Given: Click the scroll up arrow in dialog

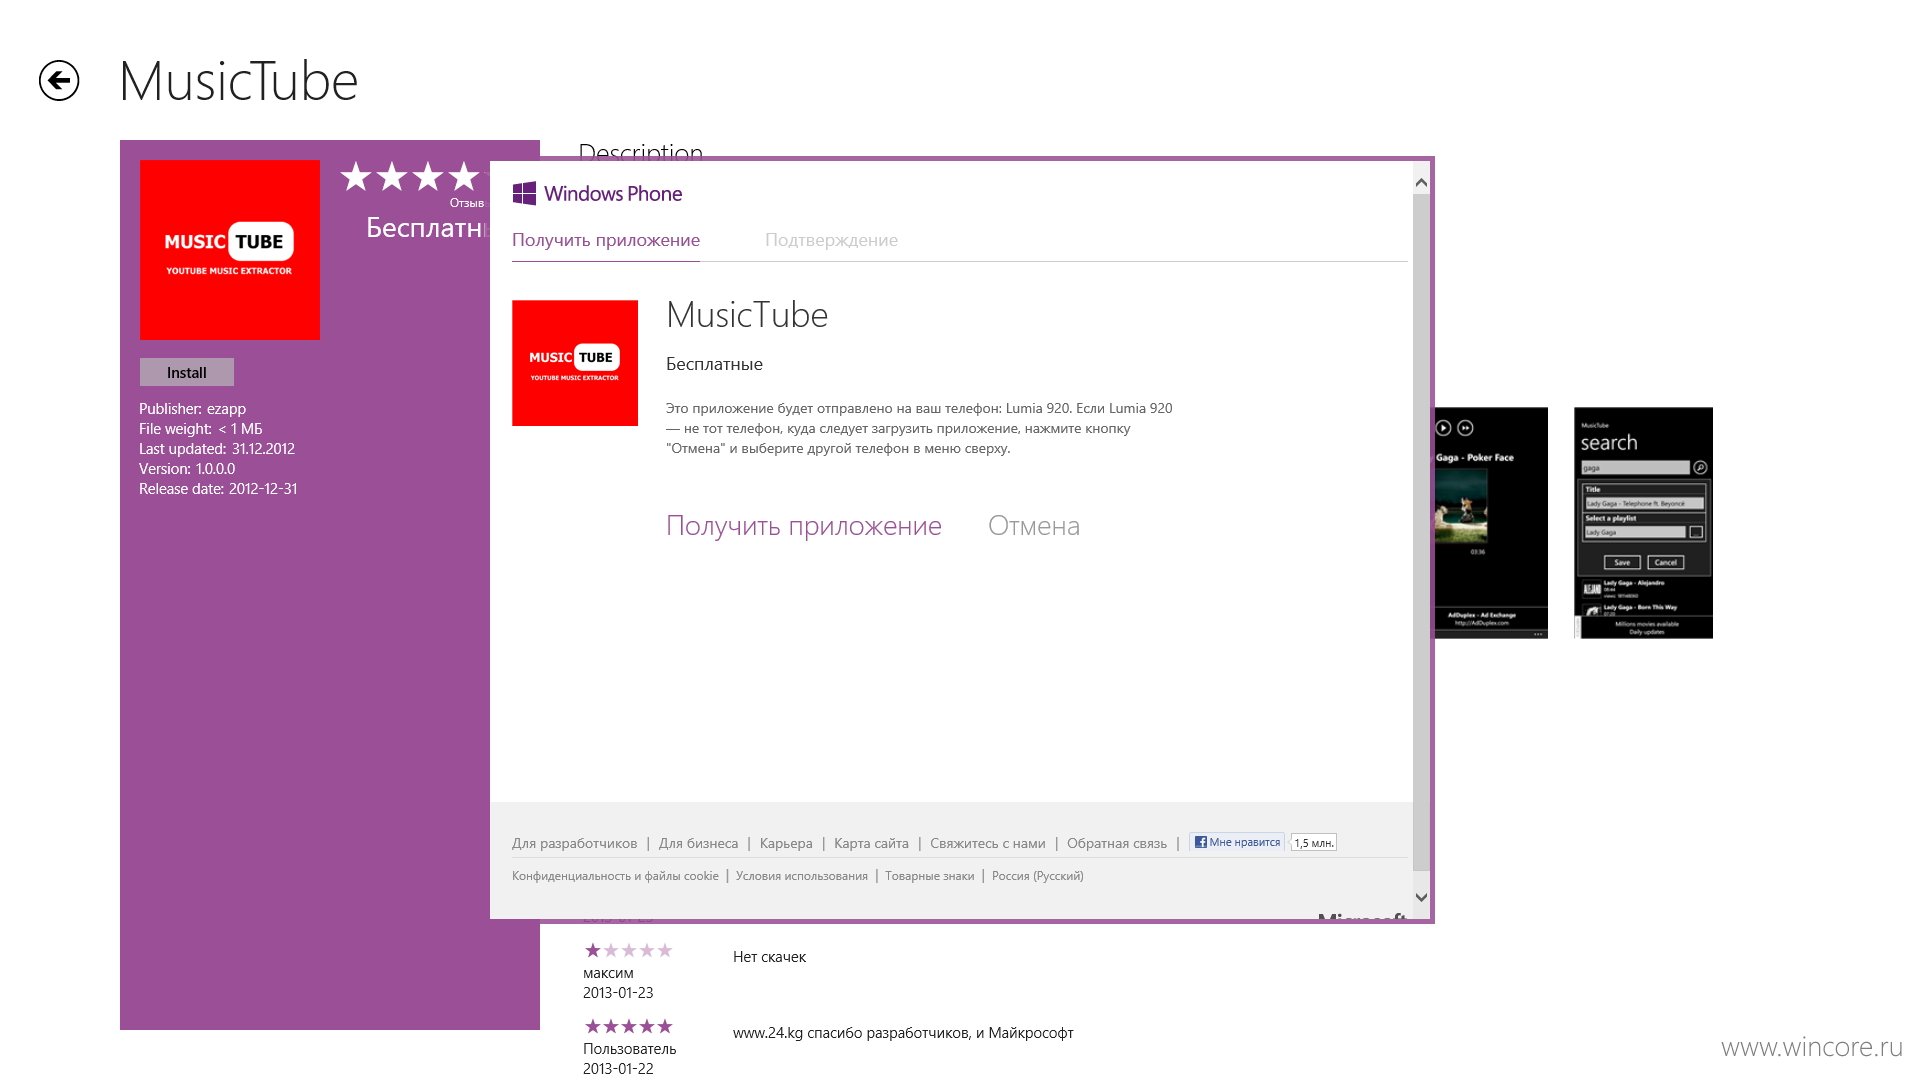Looking at the screenshot, I should click(1421, 182).
